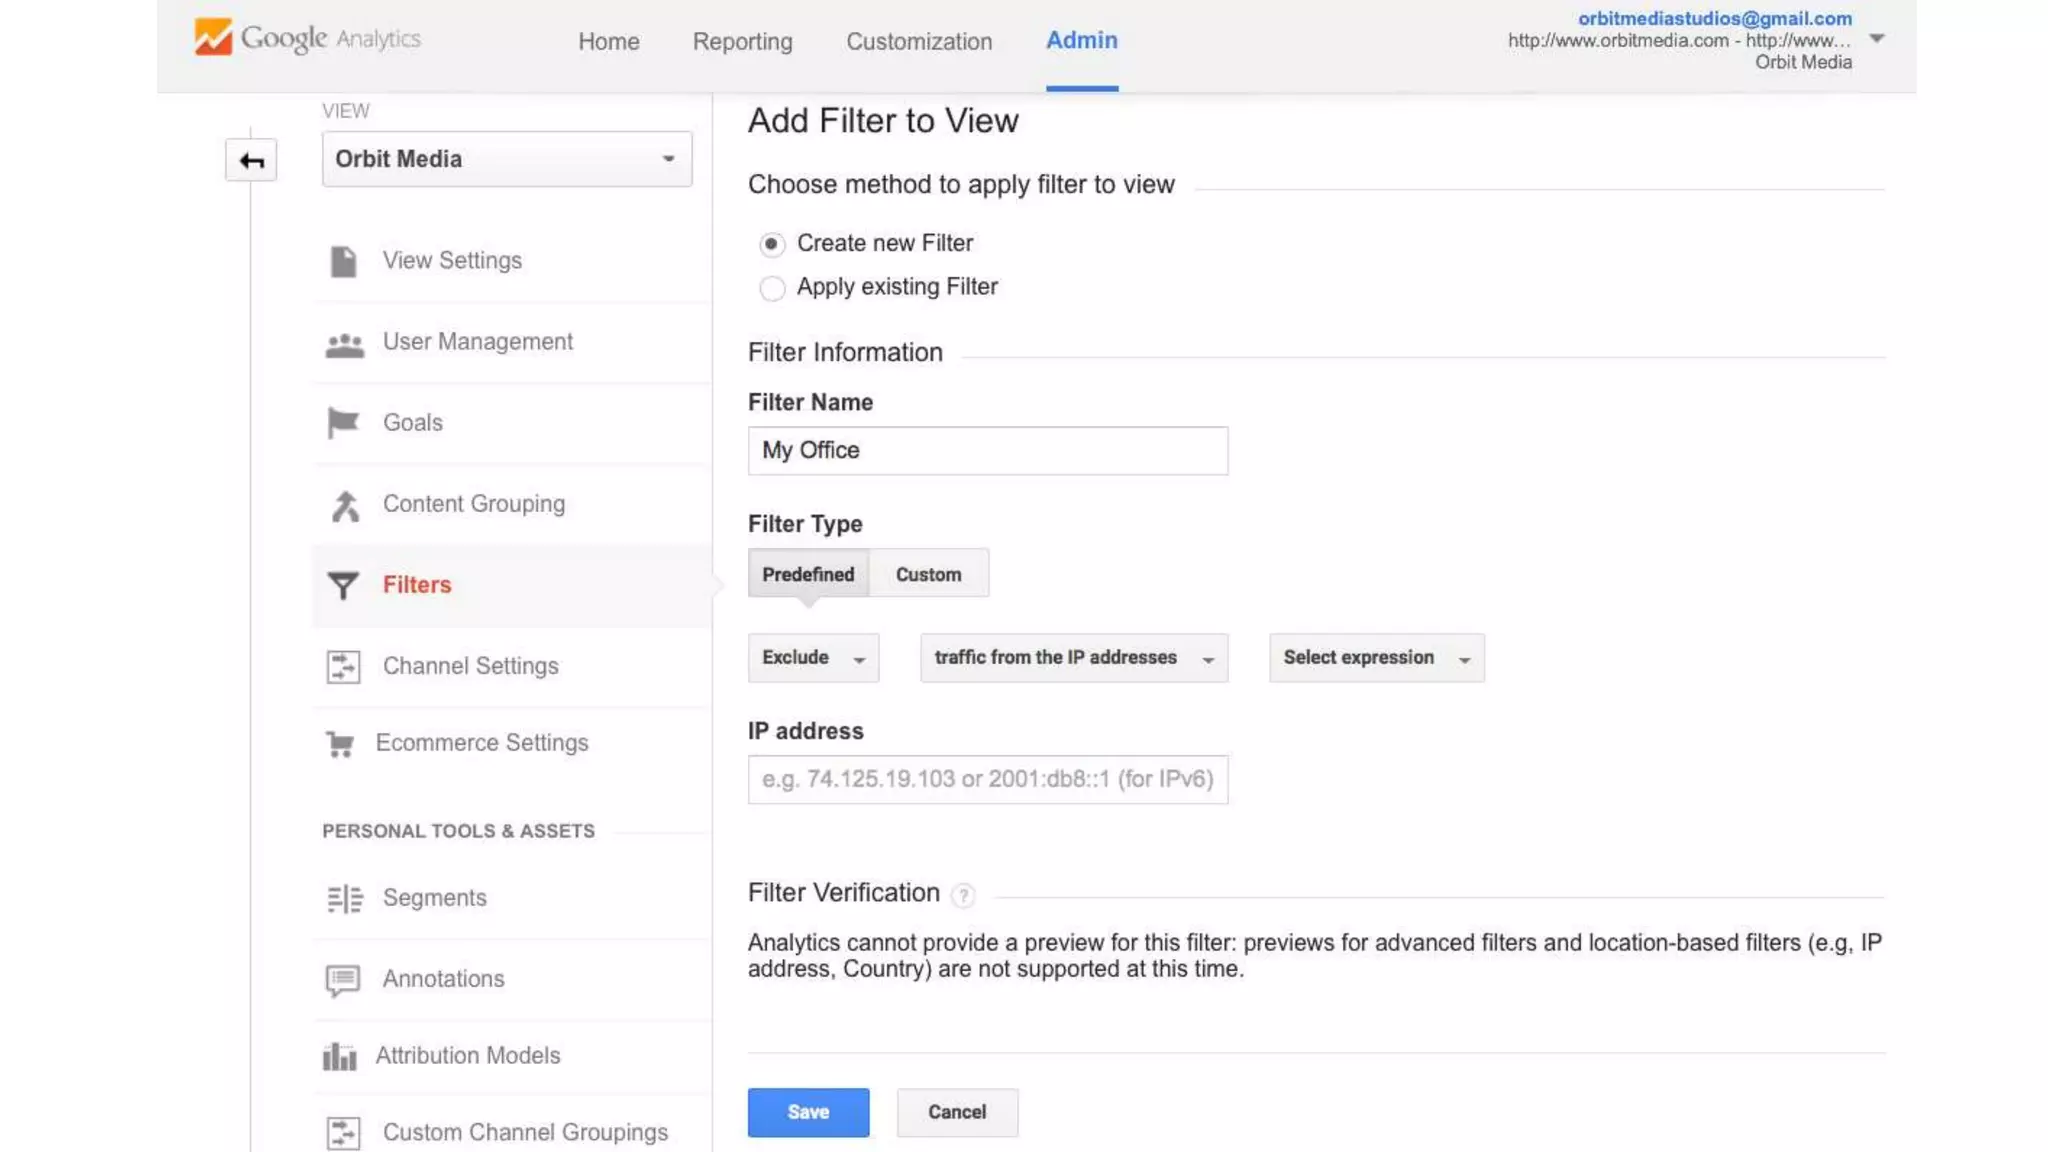Open the Select expression dropdown

pyautogui.click(x=1376, y=658)
